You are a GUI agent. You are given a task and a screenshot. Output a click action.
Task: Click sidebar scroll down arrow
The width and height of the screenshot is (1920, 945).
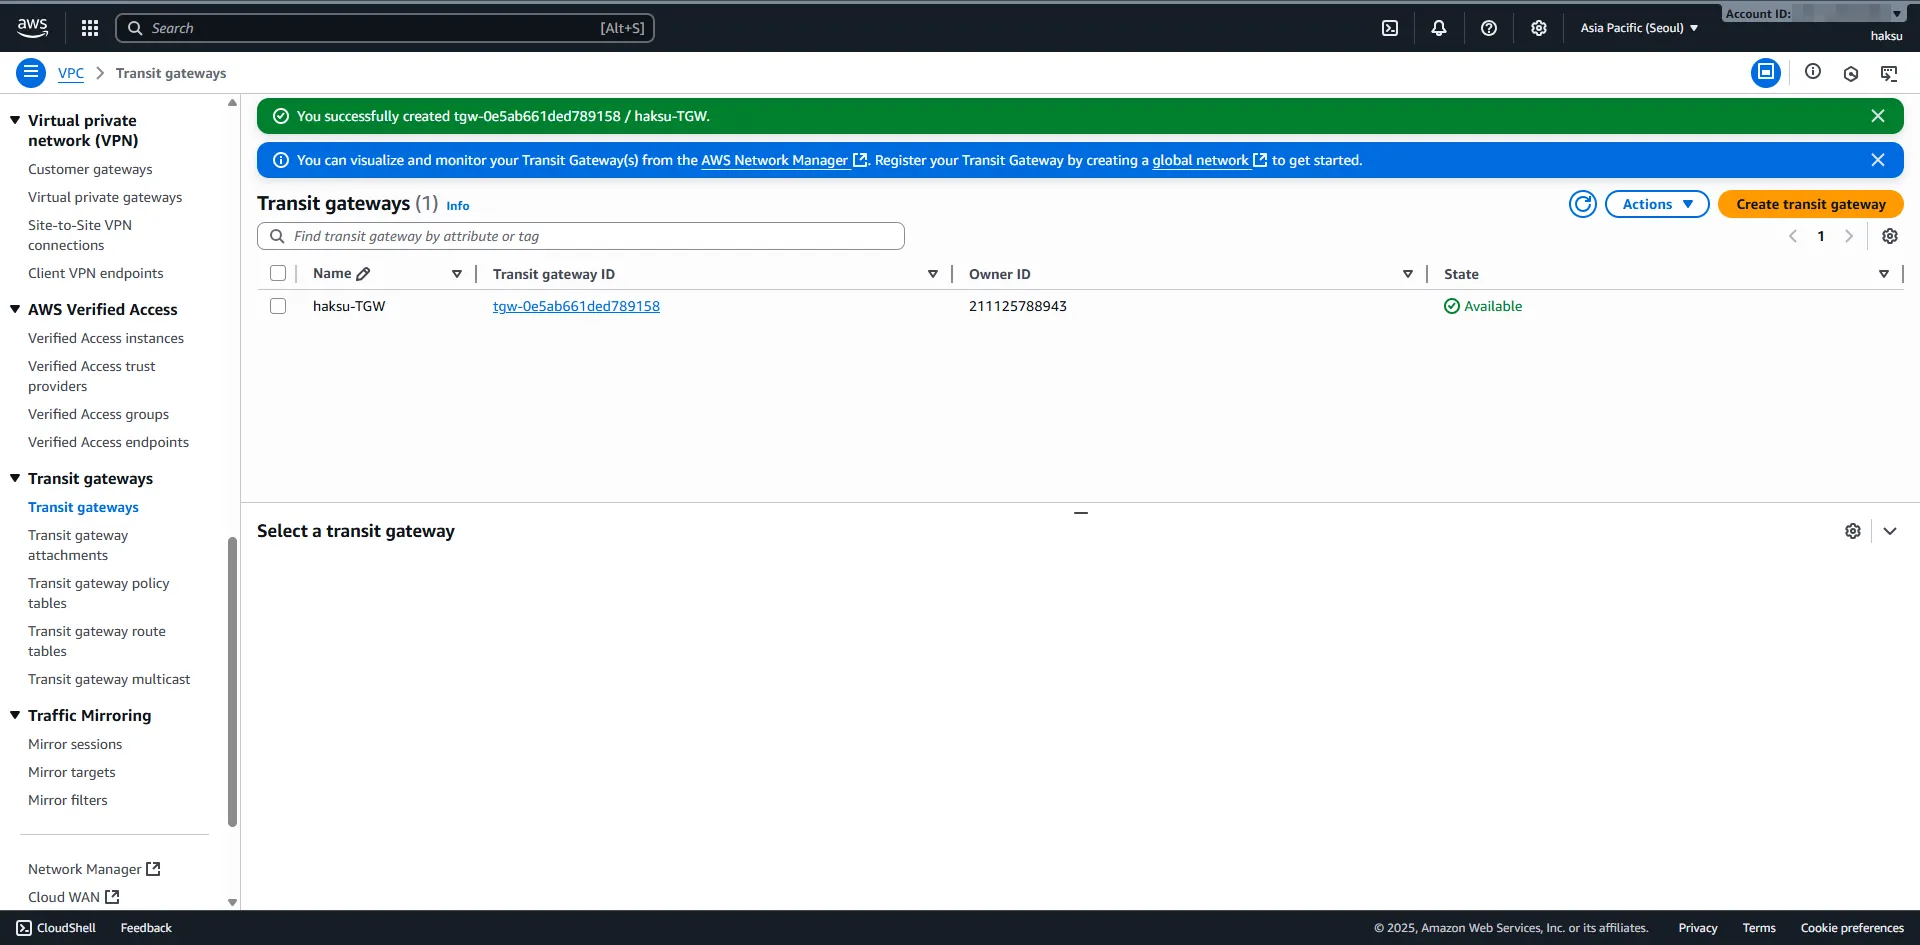click(232, 902)
